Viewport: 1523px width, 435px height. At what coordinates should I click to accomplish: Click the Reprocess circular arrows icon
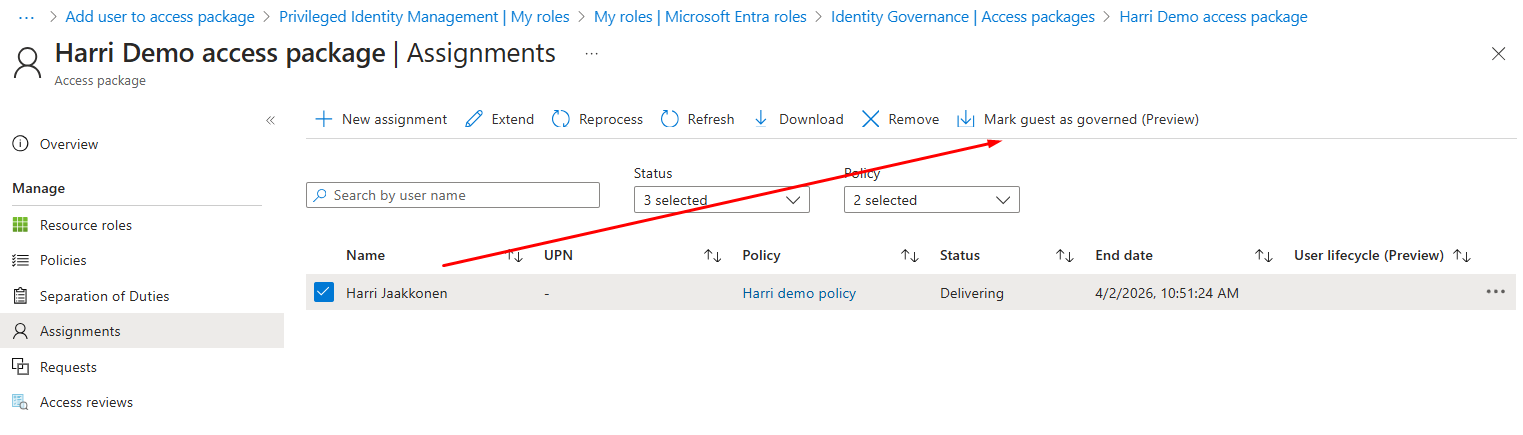coord(561,119)
